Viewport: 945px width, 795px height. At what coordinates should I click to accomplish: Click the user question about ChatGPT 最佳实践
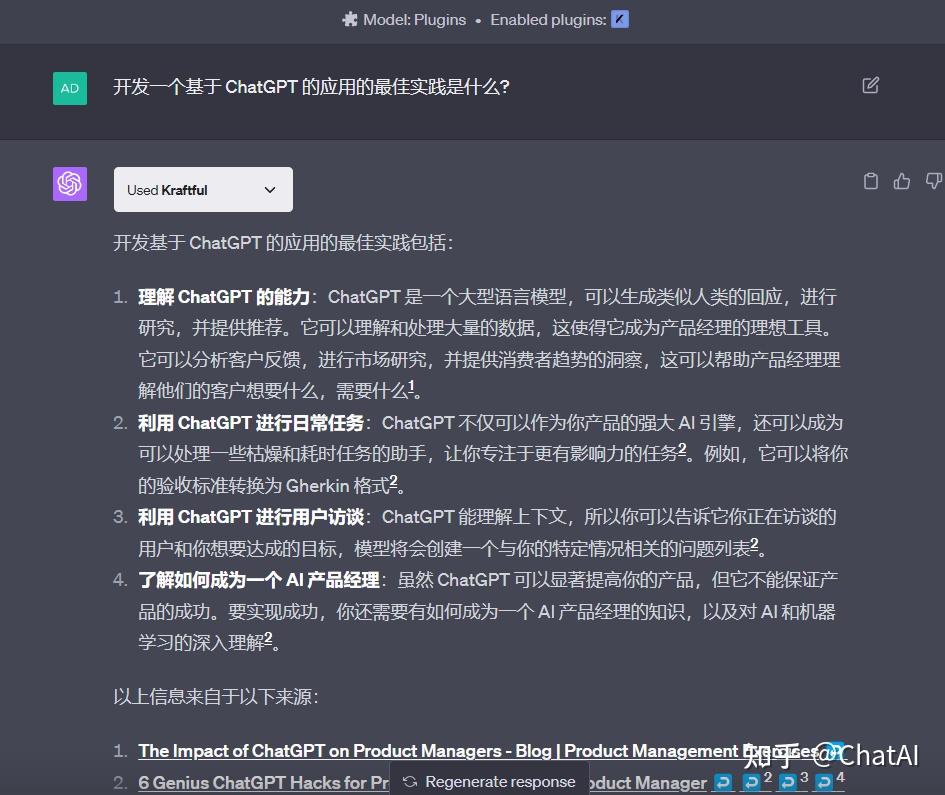(311, 87)
